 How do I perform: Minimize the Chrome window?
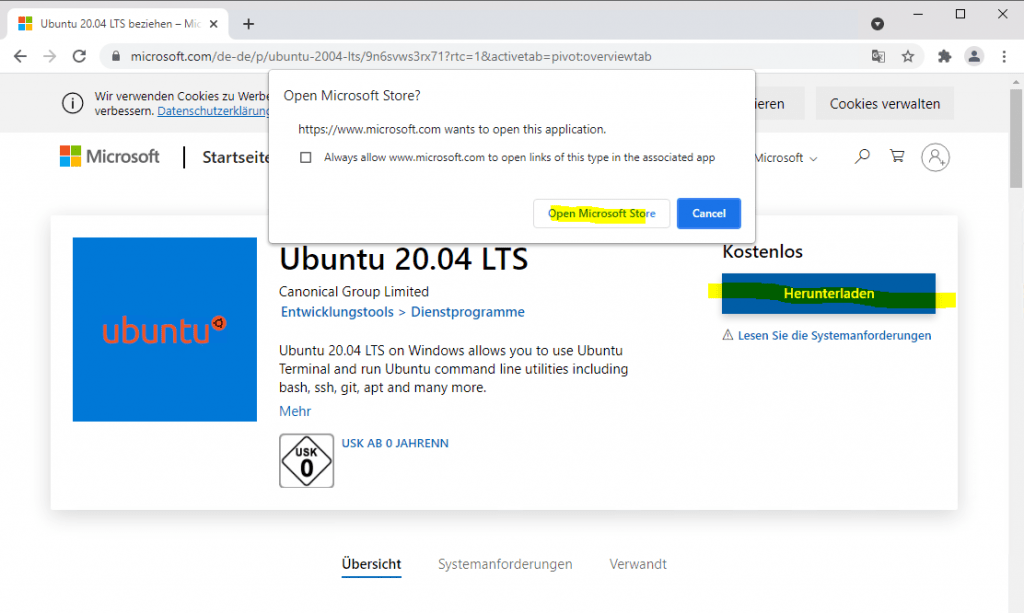pos(918,14)
